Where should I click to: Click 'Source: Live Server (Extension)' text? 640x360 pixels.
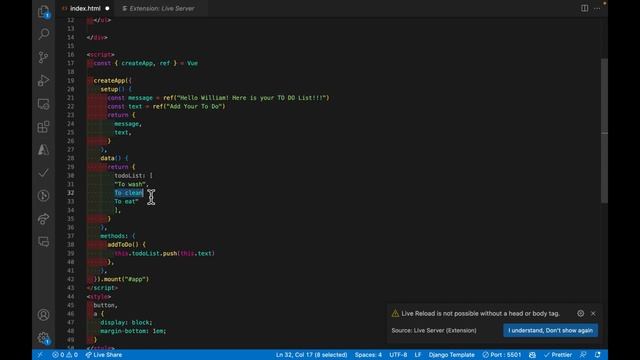click(434, 330)
